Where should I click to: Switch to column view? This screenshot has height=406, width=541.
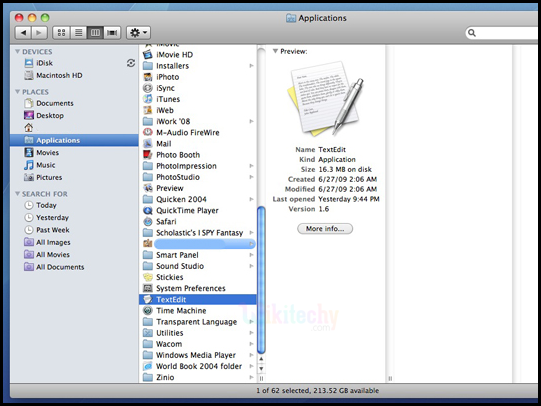[95, 33]
